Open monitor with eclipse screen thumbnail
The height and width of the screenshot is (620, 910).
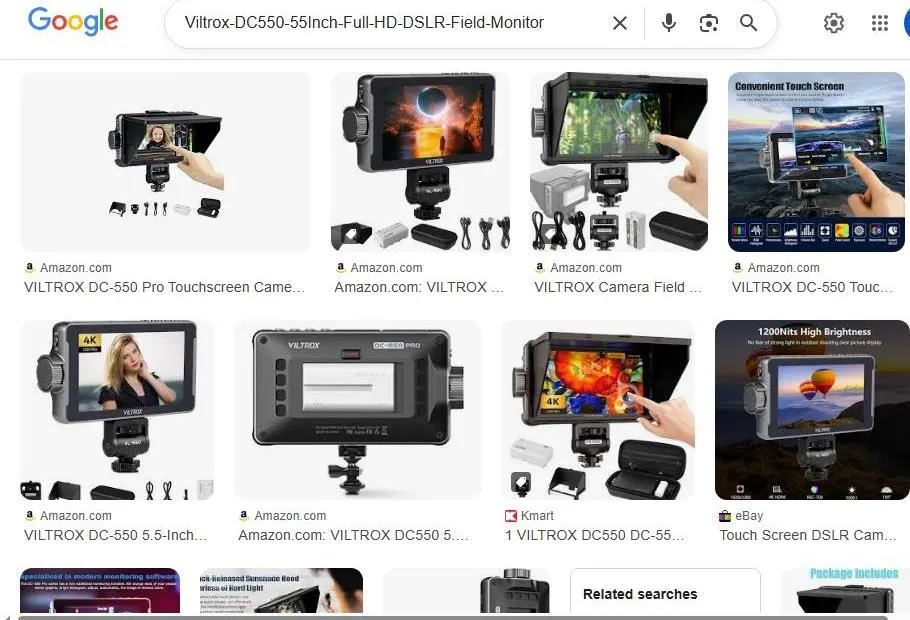click(420, 161)
